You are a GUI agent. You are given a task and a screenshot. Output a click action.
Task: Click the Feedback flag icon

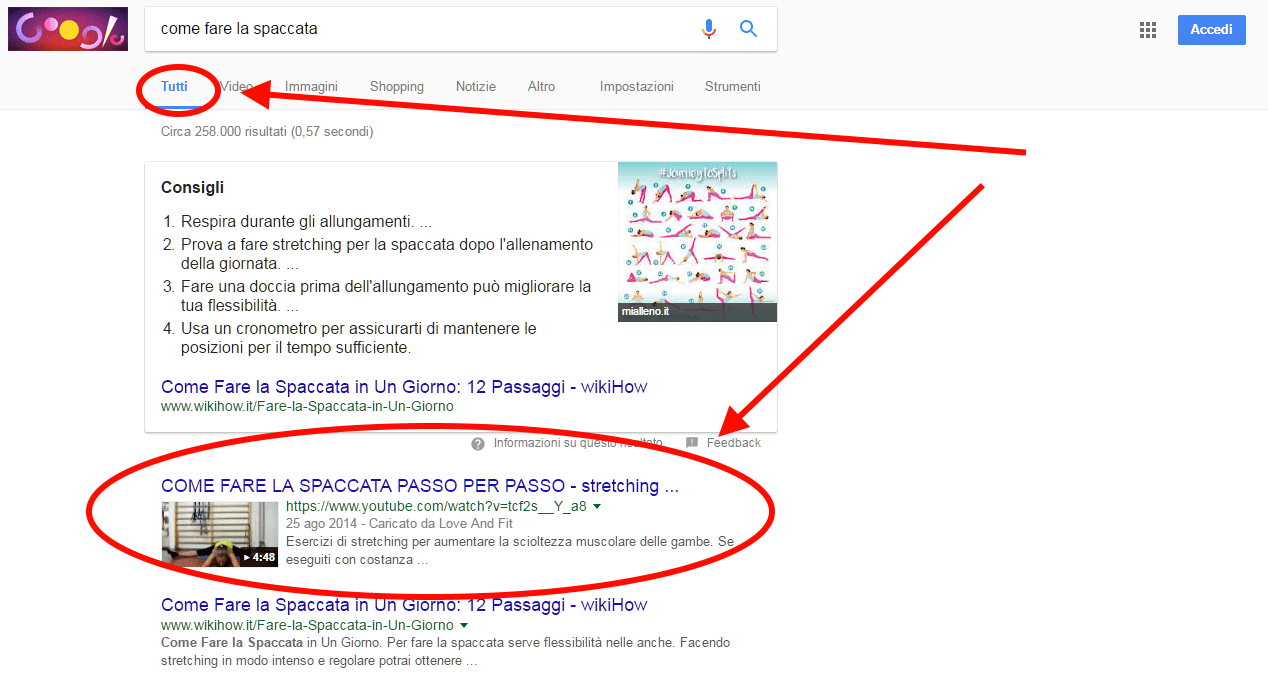coord(694,442)
